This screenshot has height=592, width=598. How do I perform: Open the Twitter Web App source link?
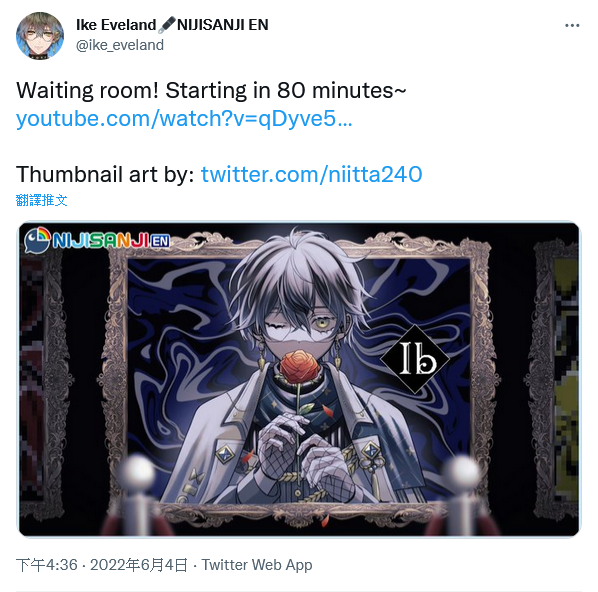[257, 565]
